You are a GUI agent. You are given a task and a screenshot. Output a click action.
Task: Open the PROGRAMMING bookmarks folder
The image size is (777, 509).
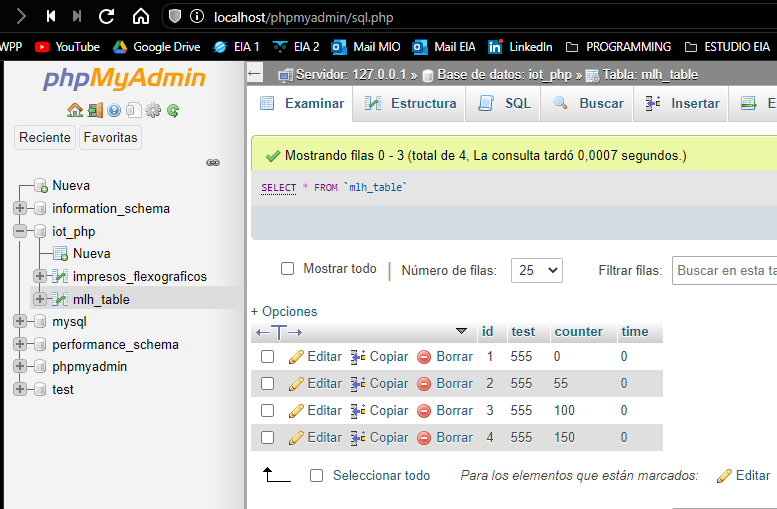[x=618, y=47]
